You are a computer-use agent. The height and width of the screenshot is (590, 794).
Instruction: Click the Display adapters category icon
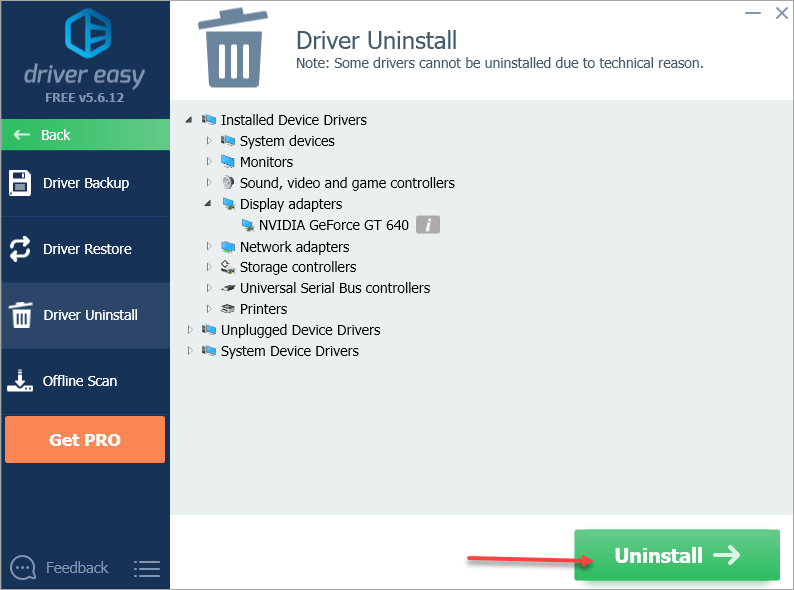tap(228, 204)
